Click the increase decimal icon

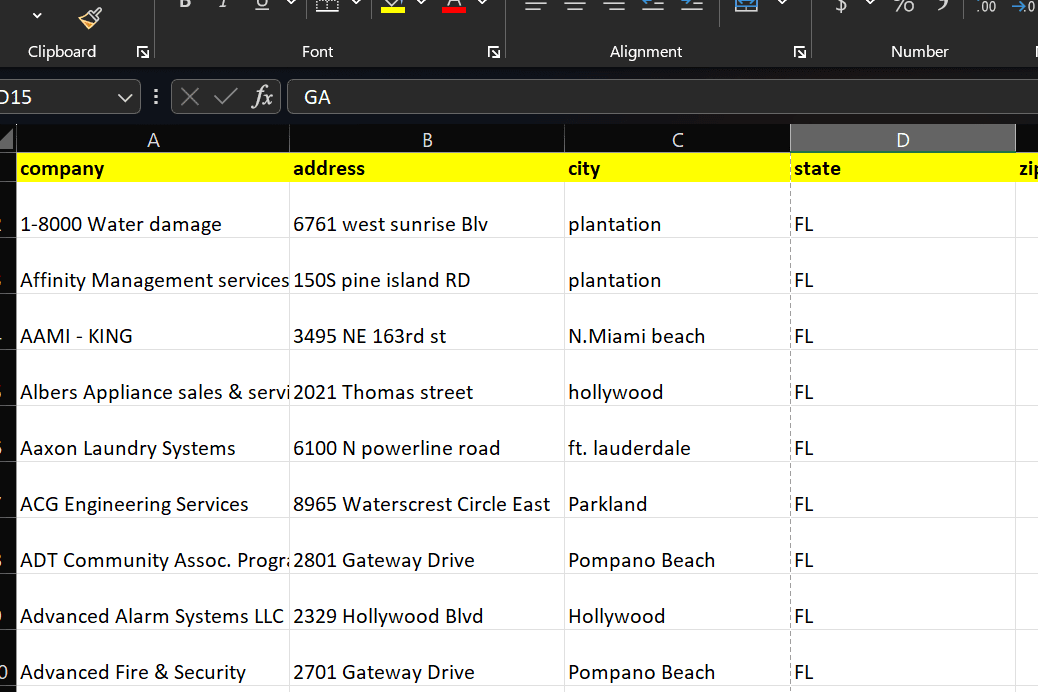(986, 6)
